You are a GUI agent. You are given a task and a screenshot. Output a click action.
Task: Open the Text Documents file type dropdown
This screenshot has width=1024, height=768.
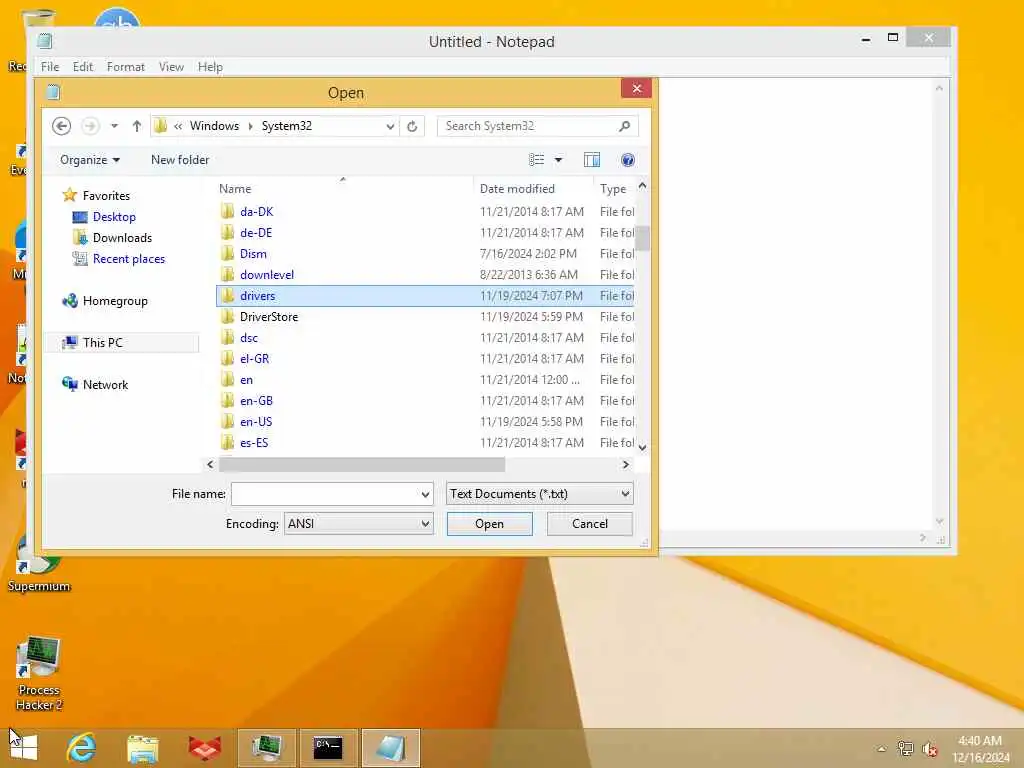click(539, 494)
